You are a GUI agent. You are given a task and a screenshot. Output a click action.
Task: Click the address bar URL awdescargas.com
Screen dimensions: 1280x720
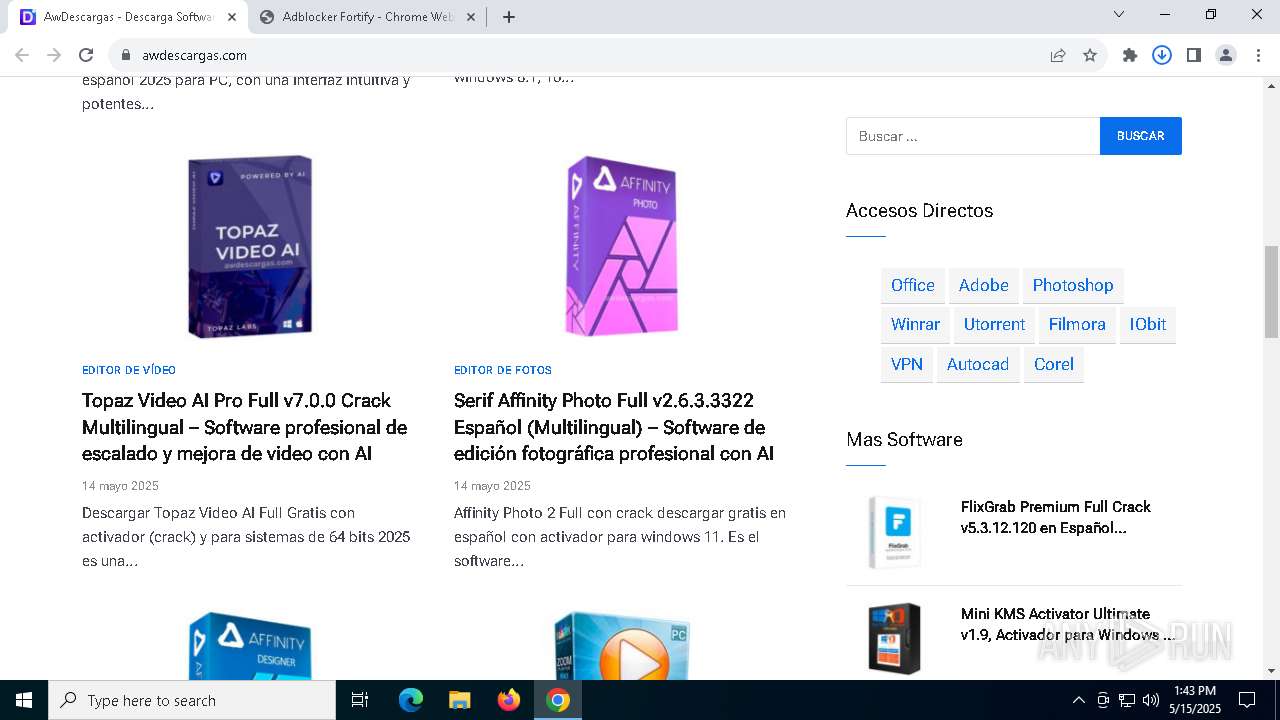click(x=194, y=55)
